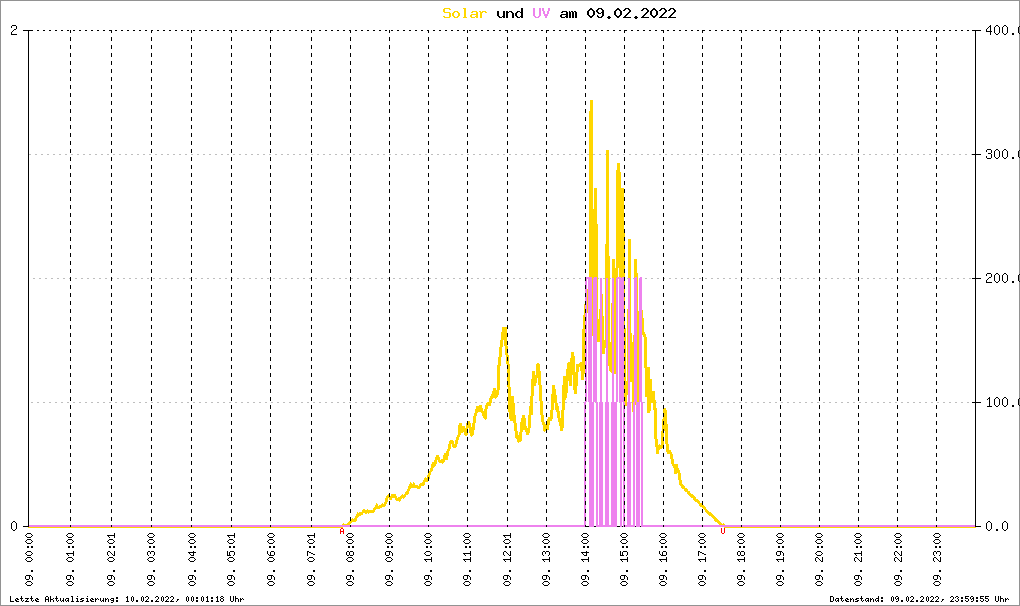Click the time label "09. 10:00"
Image resolution: width=1020 pixels, height=606 pixels.
pyautogui.click(x=429, y=560)
